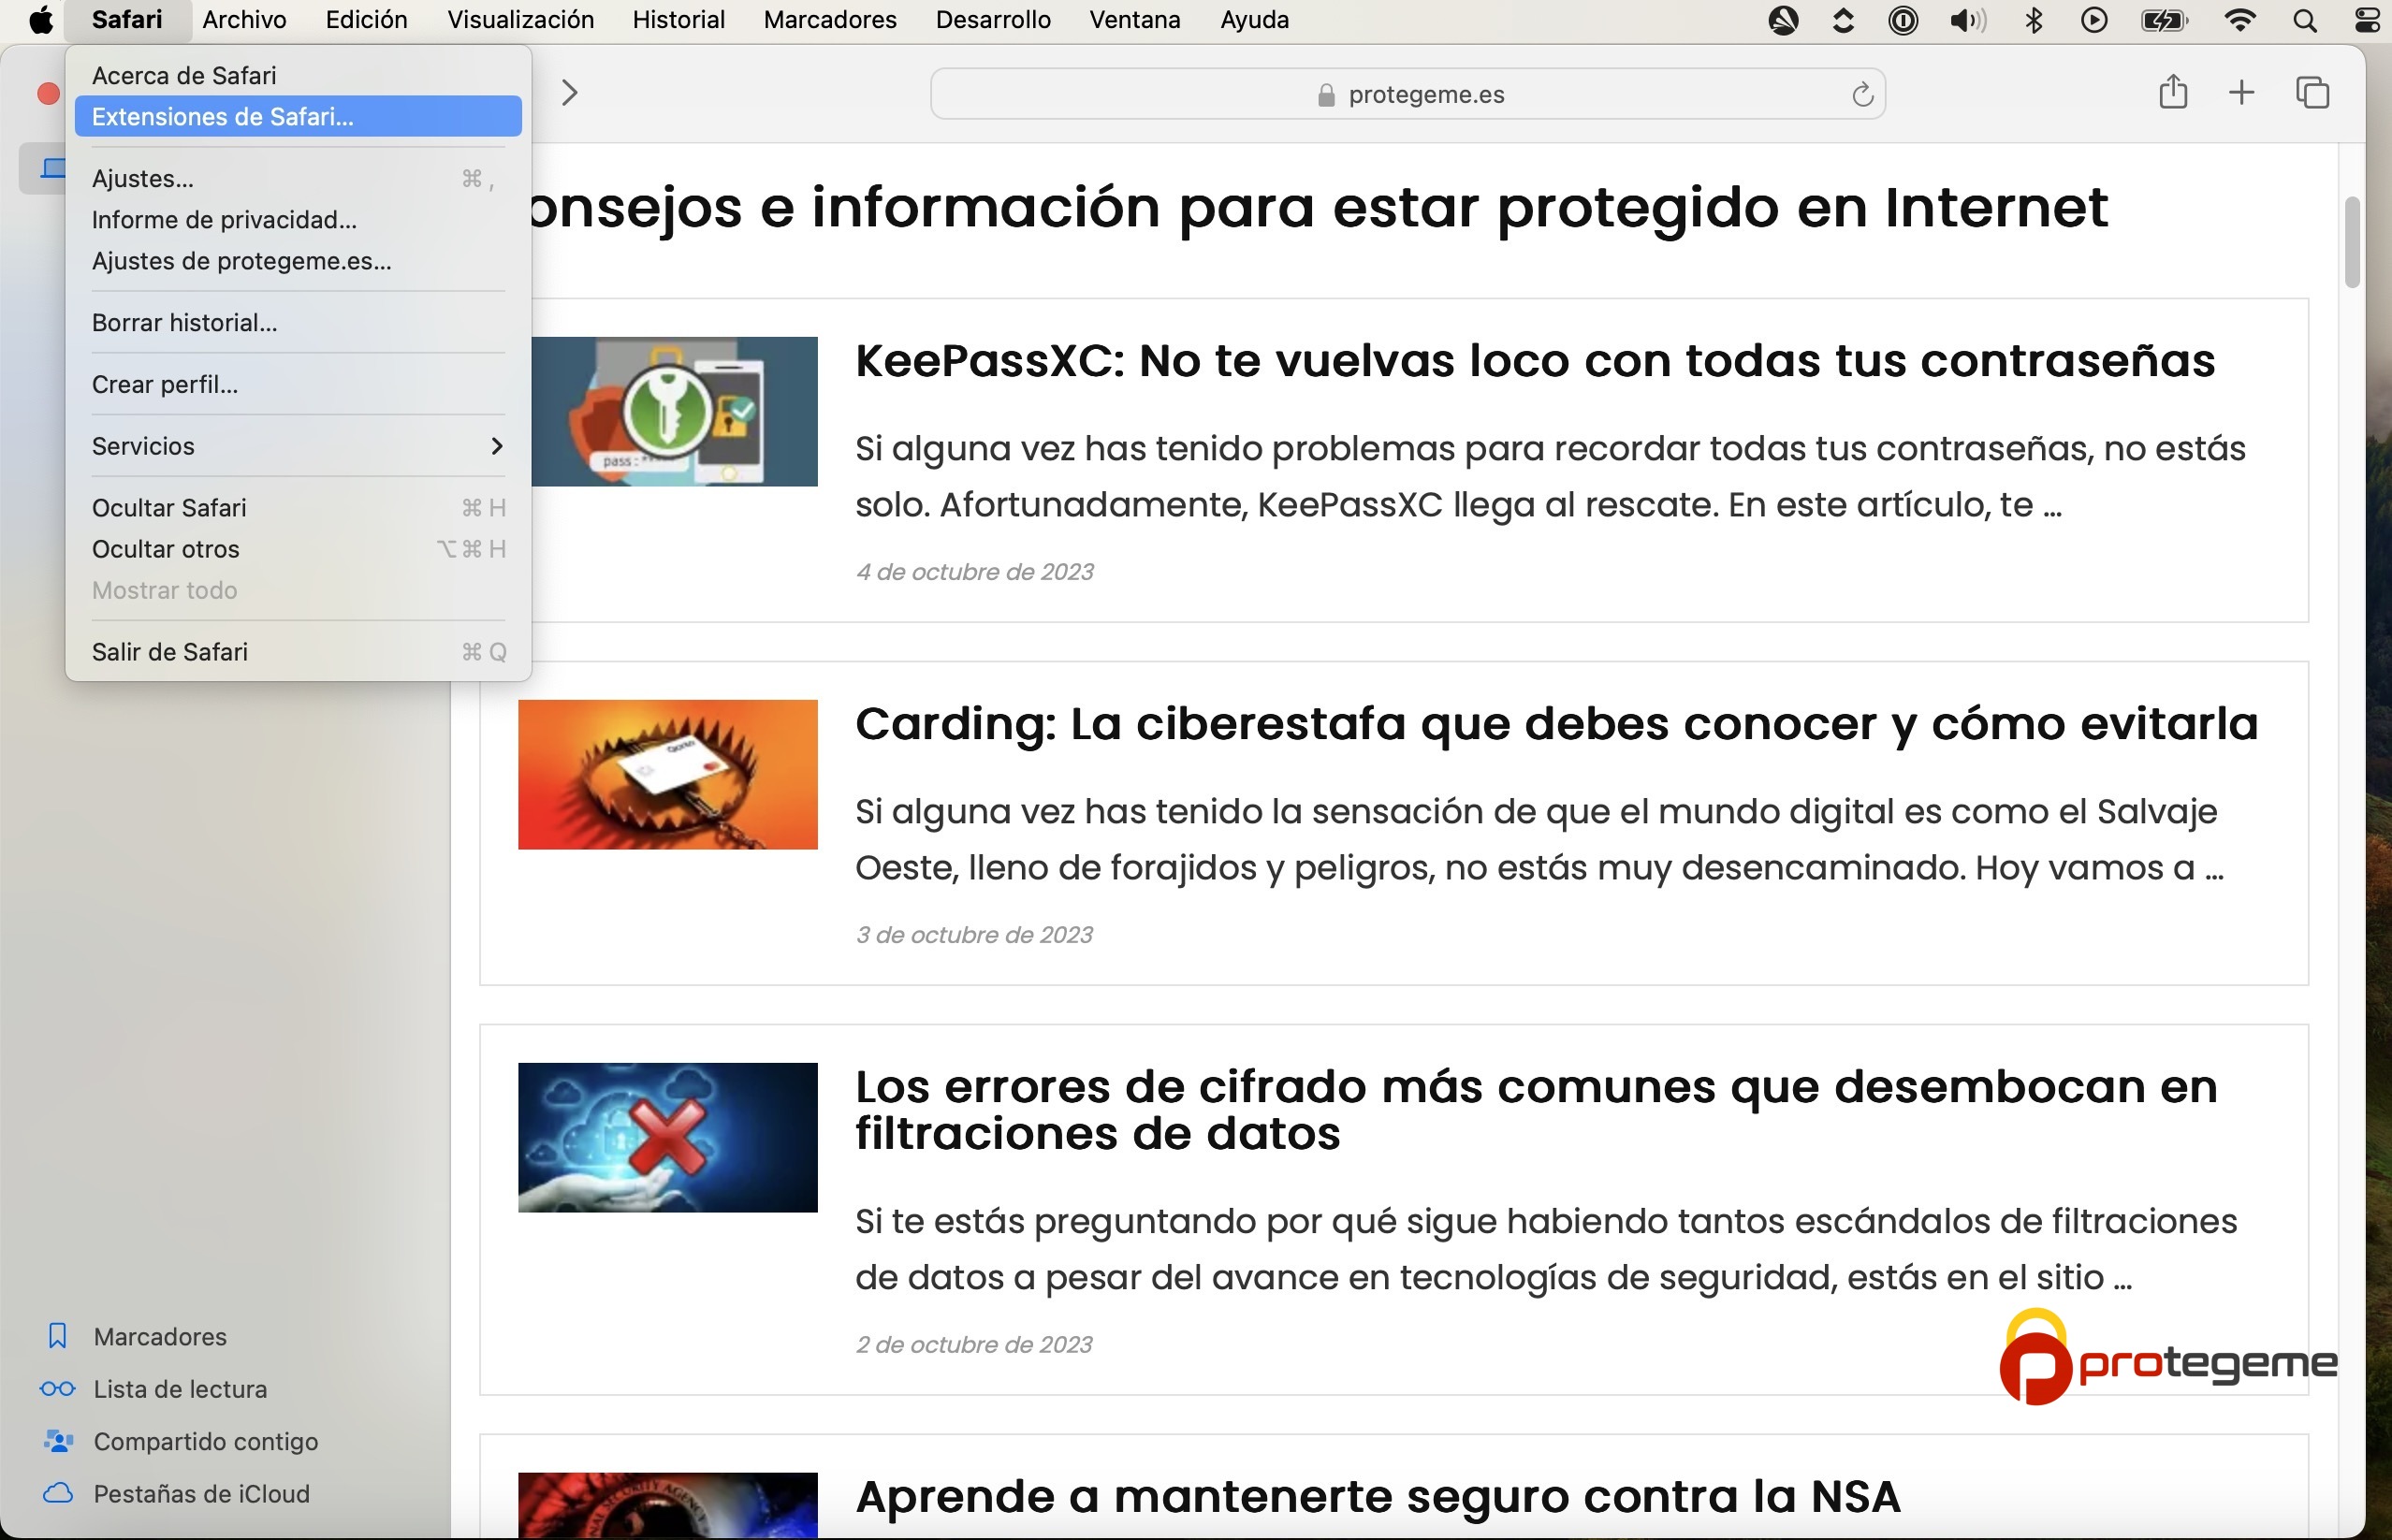
Task: Click the protegeme.es address field
Action: tap(1408, 94)
